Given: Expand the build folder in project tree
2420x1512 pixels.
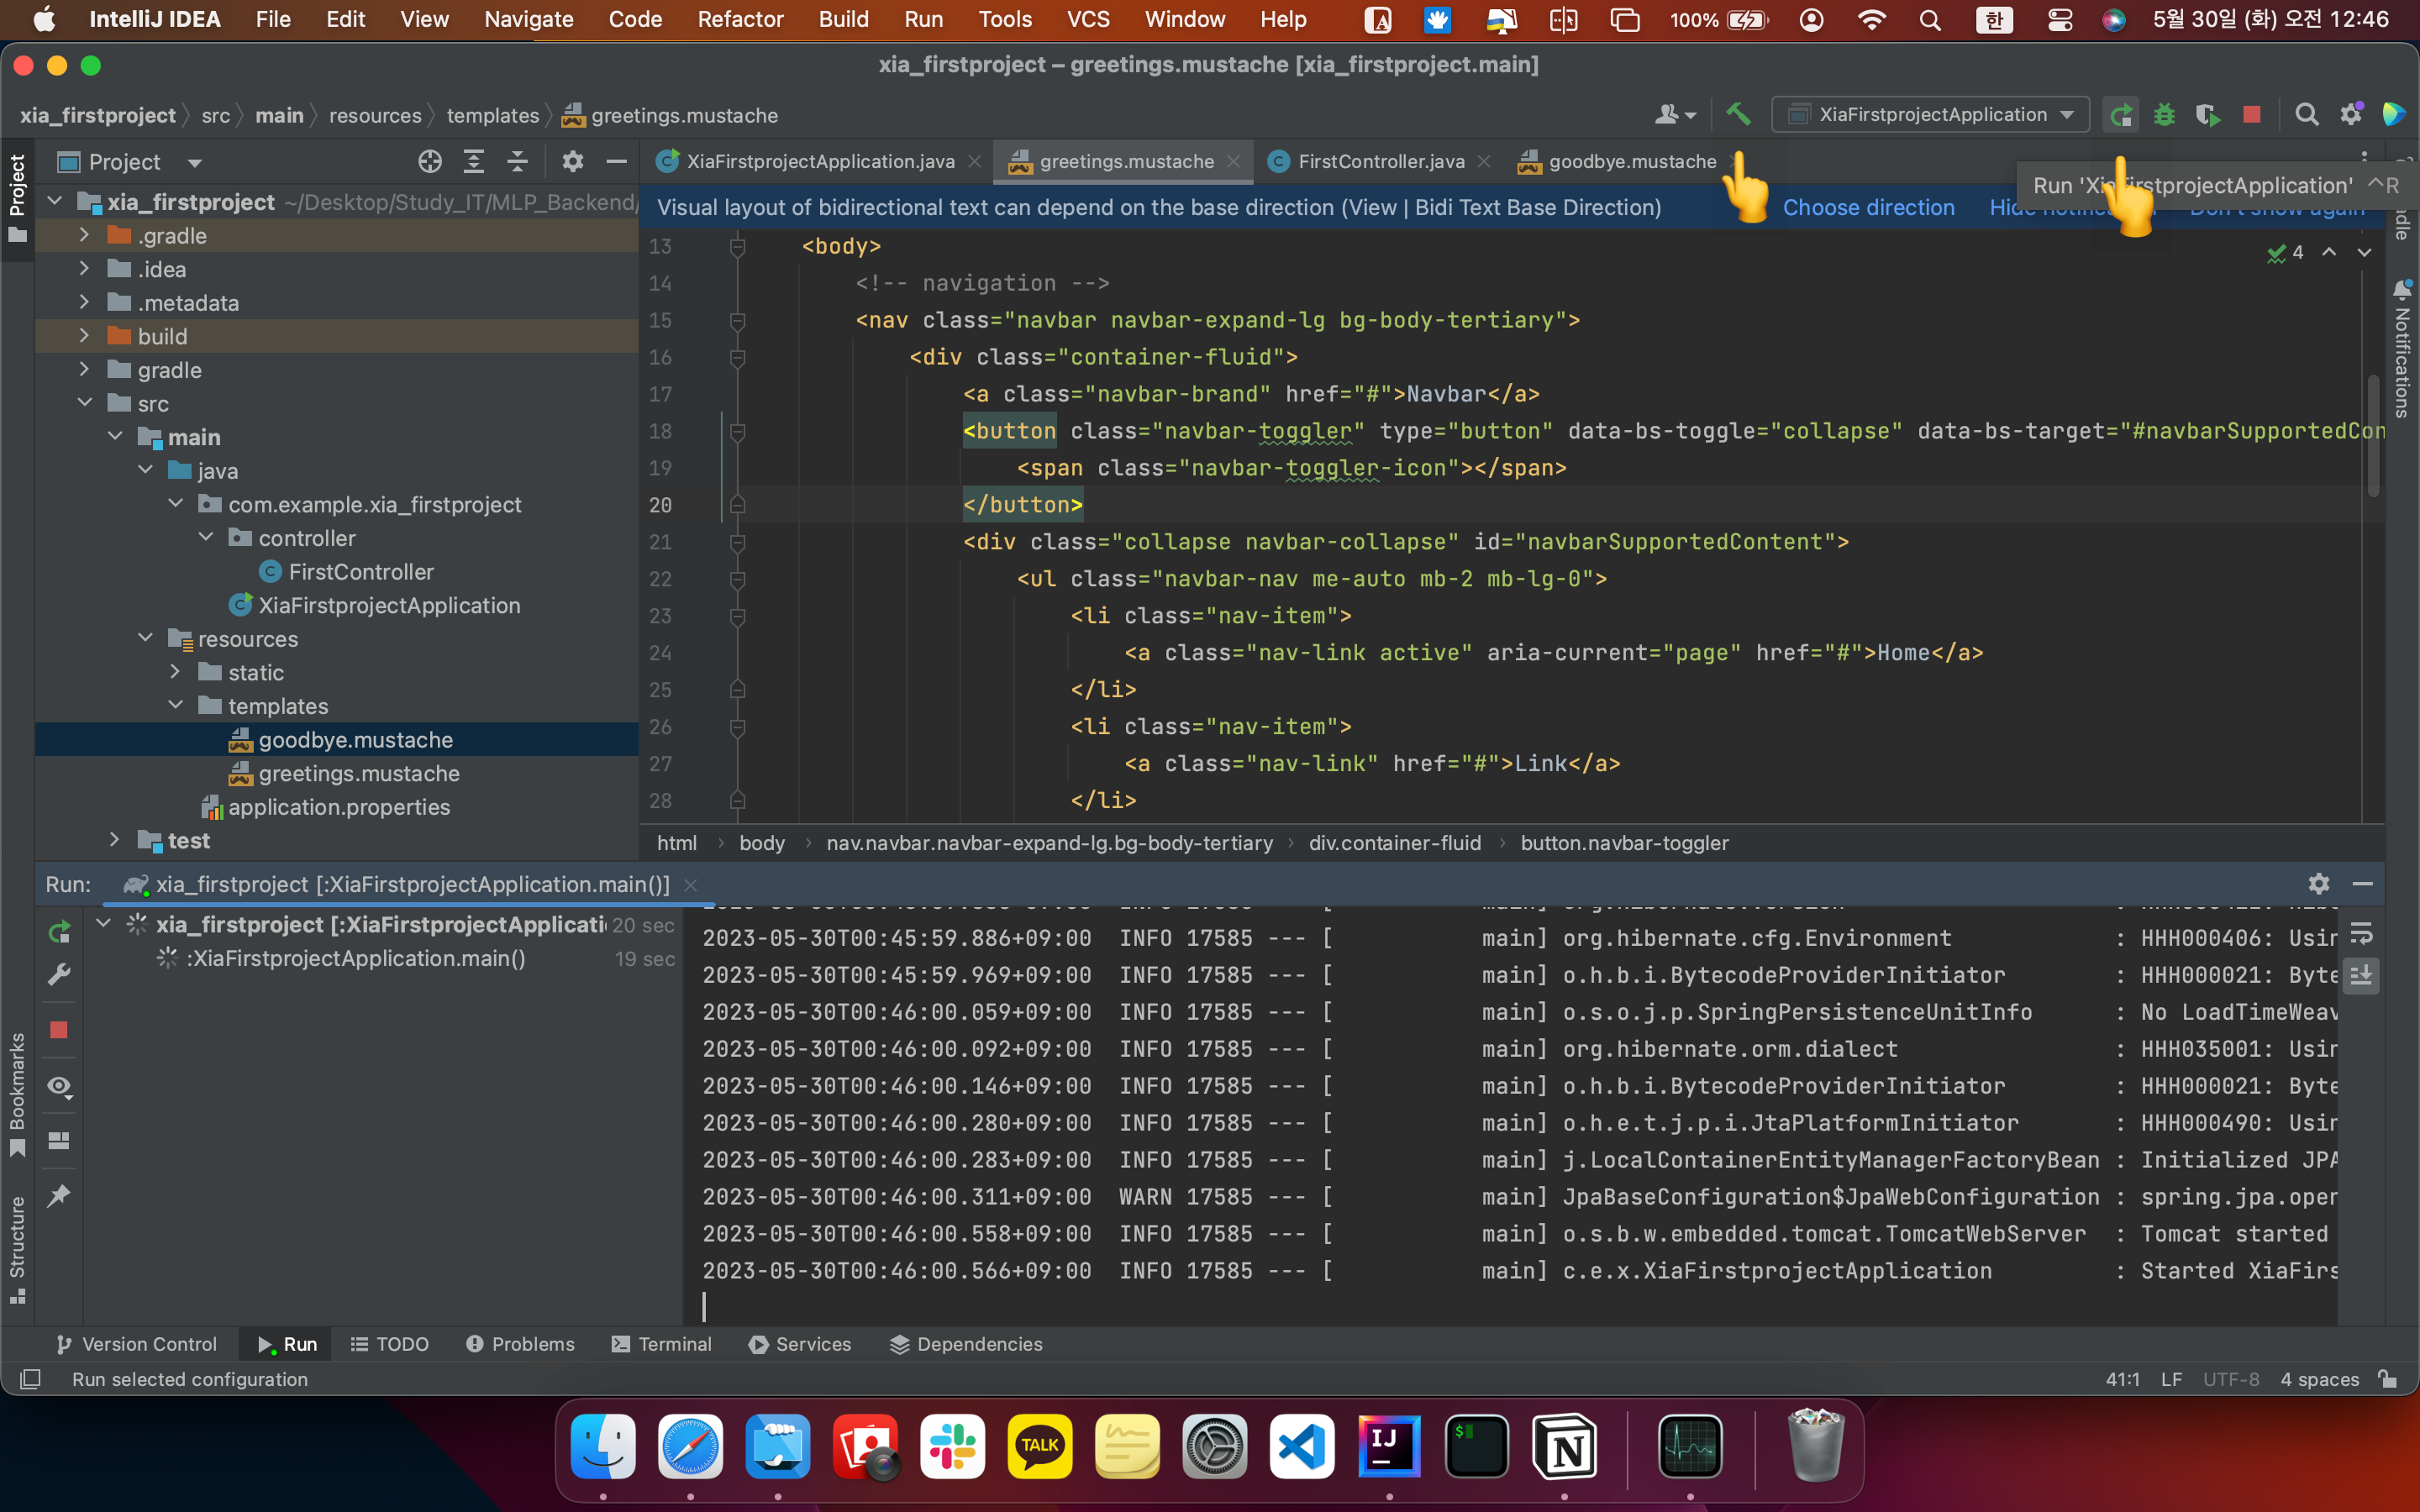Looking at the screenshot, I should click(85, 336).
